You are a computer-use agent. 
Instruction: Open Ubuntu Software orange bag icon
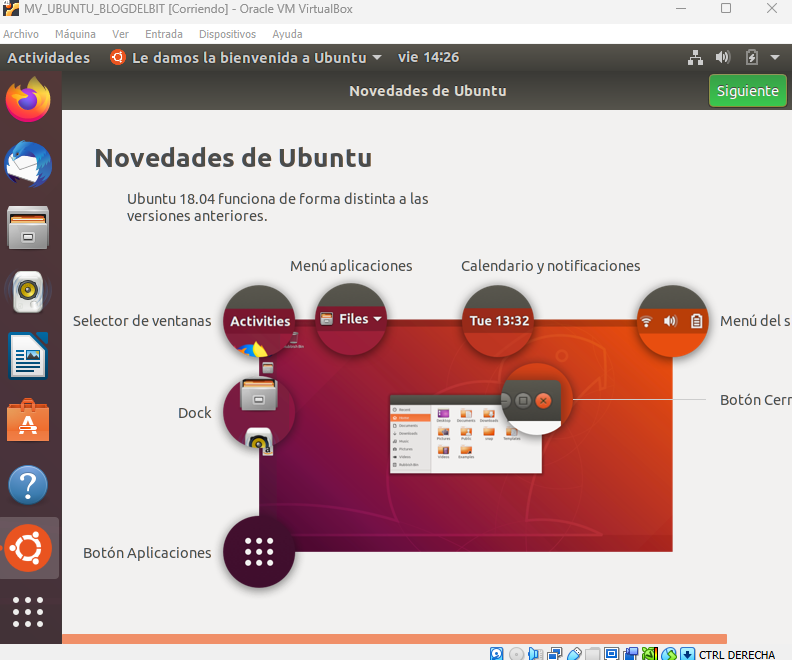pos(28,420)
